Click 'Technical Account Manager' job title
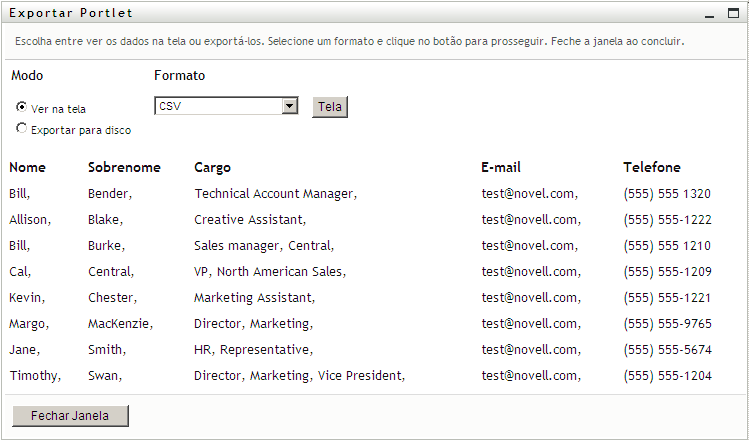Viewport: 749px width, 441px height. point(274,194)
